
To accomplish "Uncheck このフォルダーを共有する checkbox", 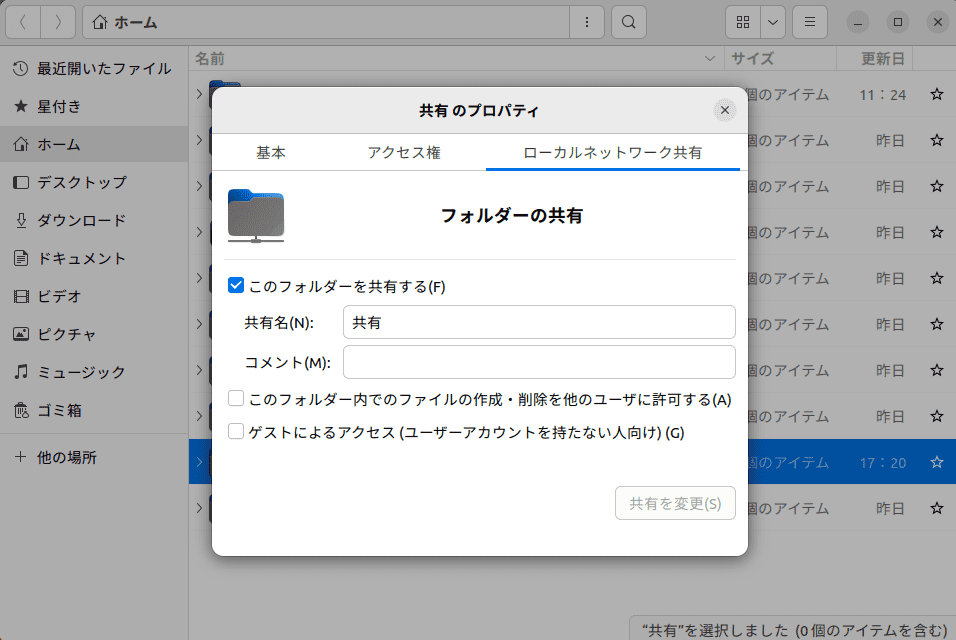I will coord(236,285).
